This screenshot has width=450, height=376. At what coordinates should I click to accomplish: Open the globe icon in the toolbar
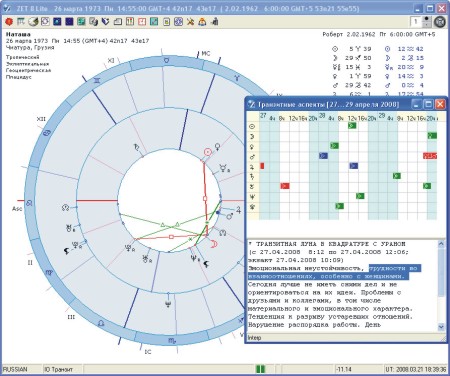point(33,22)
